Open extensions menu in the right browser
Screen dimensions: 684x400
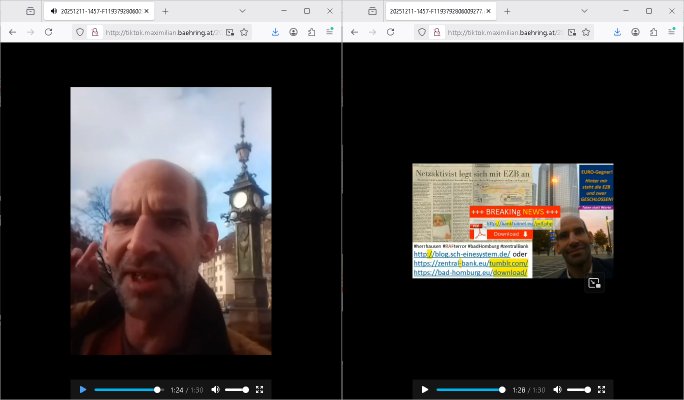click(653, 32)
